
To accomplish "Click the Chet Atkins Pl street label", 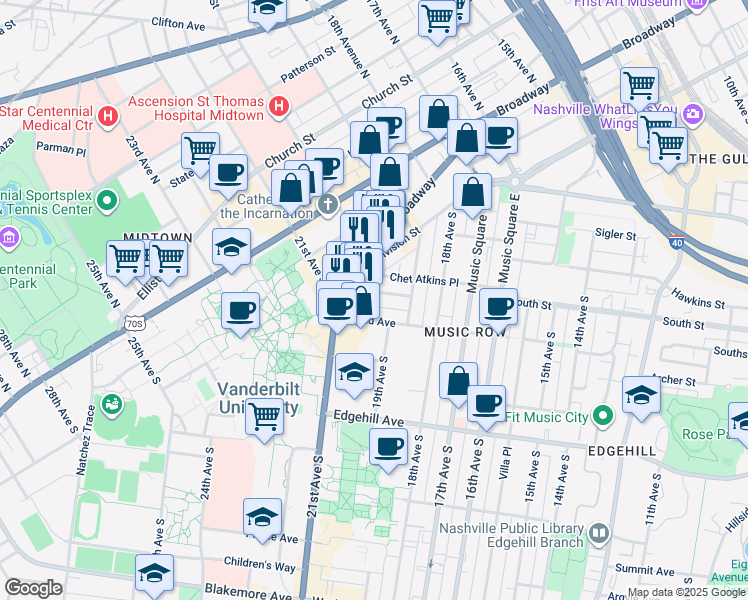I will tap(424, 279).
